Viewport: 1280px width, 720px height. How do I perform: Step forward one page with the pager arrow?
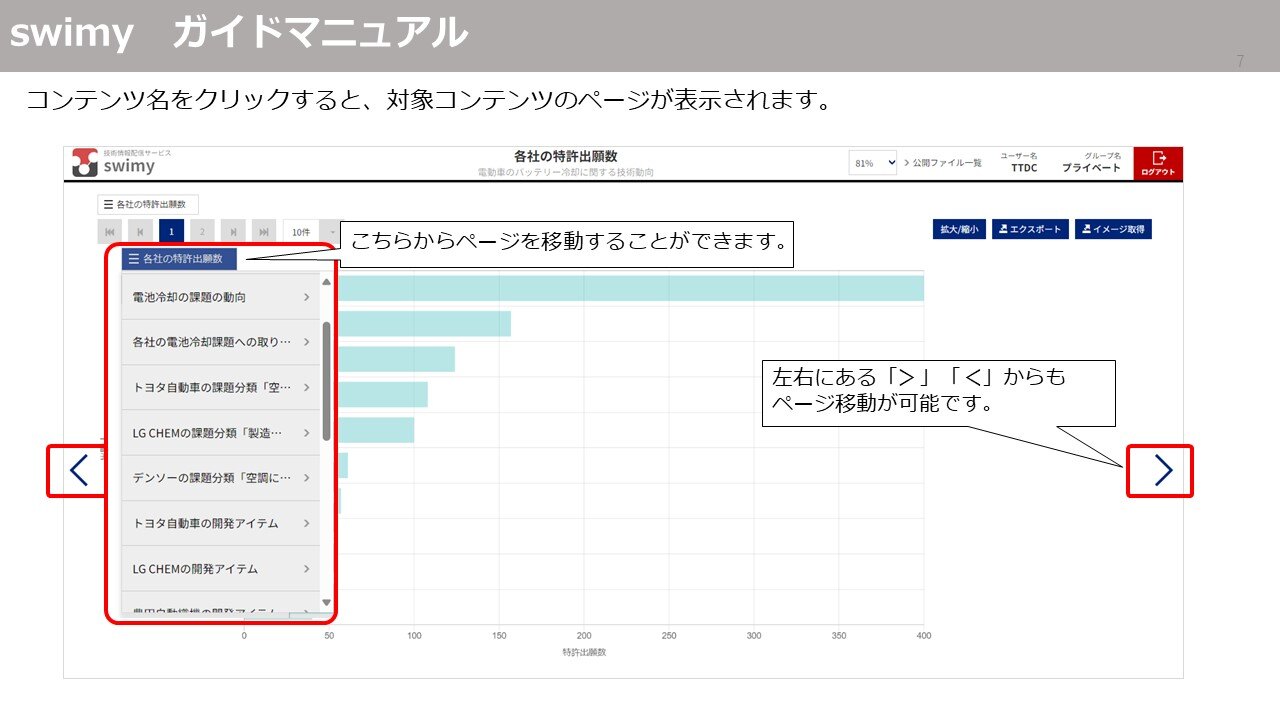[233, 232]
